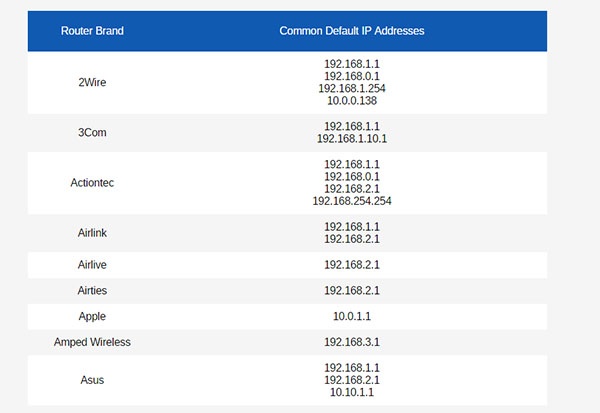This screenshot has width=600, height=413.
Task: Click the 192.168.3.1 Amped Wireless address
Action: click(351, 342)
